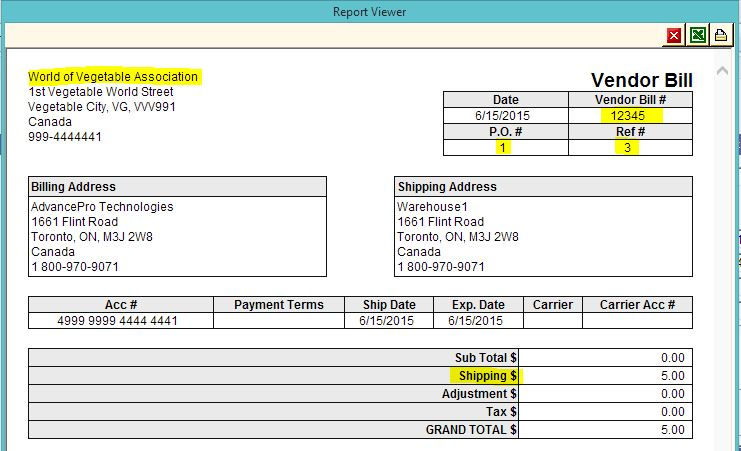Viewport: 741px width, 451px height.
Task: Click the Sub Total amount 0.00
Action: click(x=672, y=358)
